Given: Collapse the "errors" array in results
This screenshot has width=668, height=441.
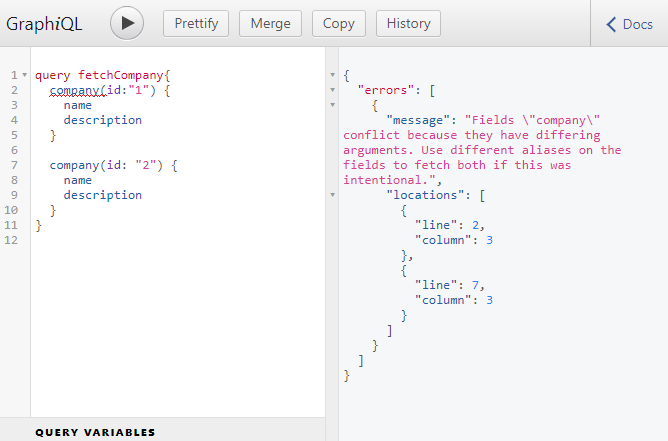Looking at the screenshot, I should pos(332,90).
